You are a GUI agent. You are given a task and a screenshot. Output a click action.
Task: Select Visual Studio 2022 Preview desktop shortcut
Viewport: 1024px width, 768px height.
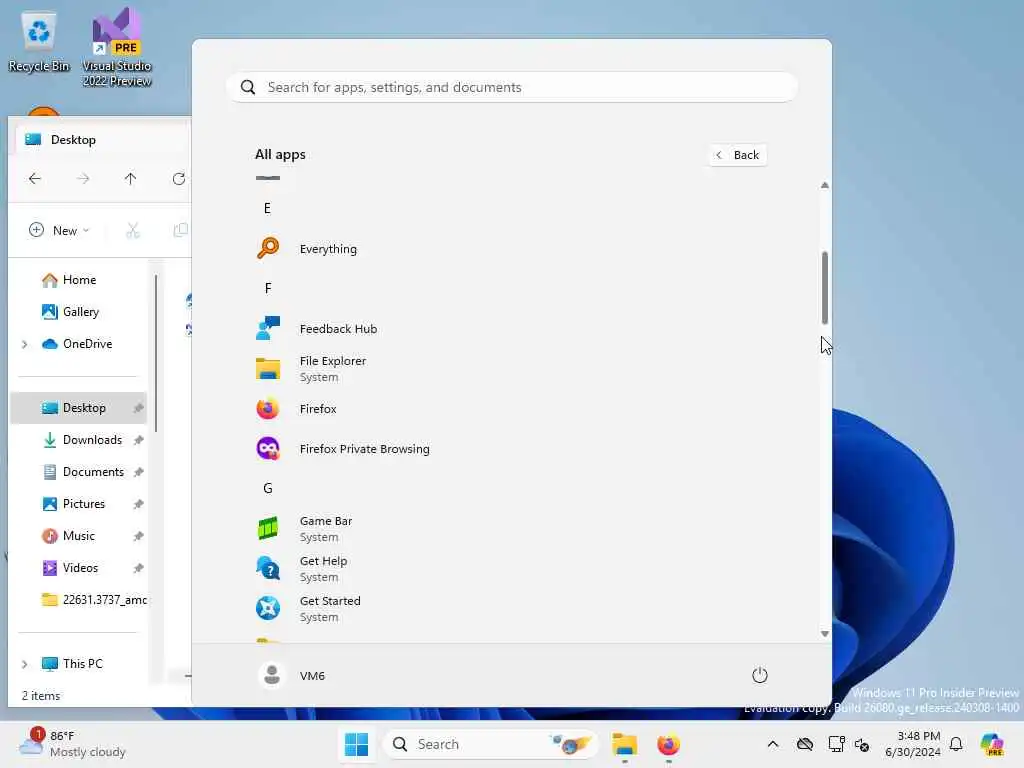point(117,47)
